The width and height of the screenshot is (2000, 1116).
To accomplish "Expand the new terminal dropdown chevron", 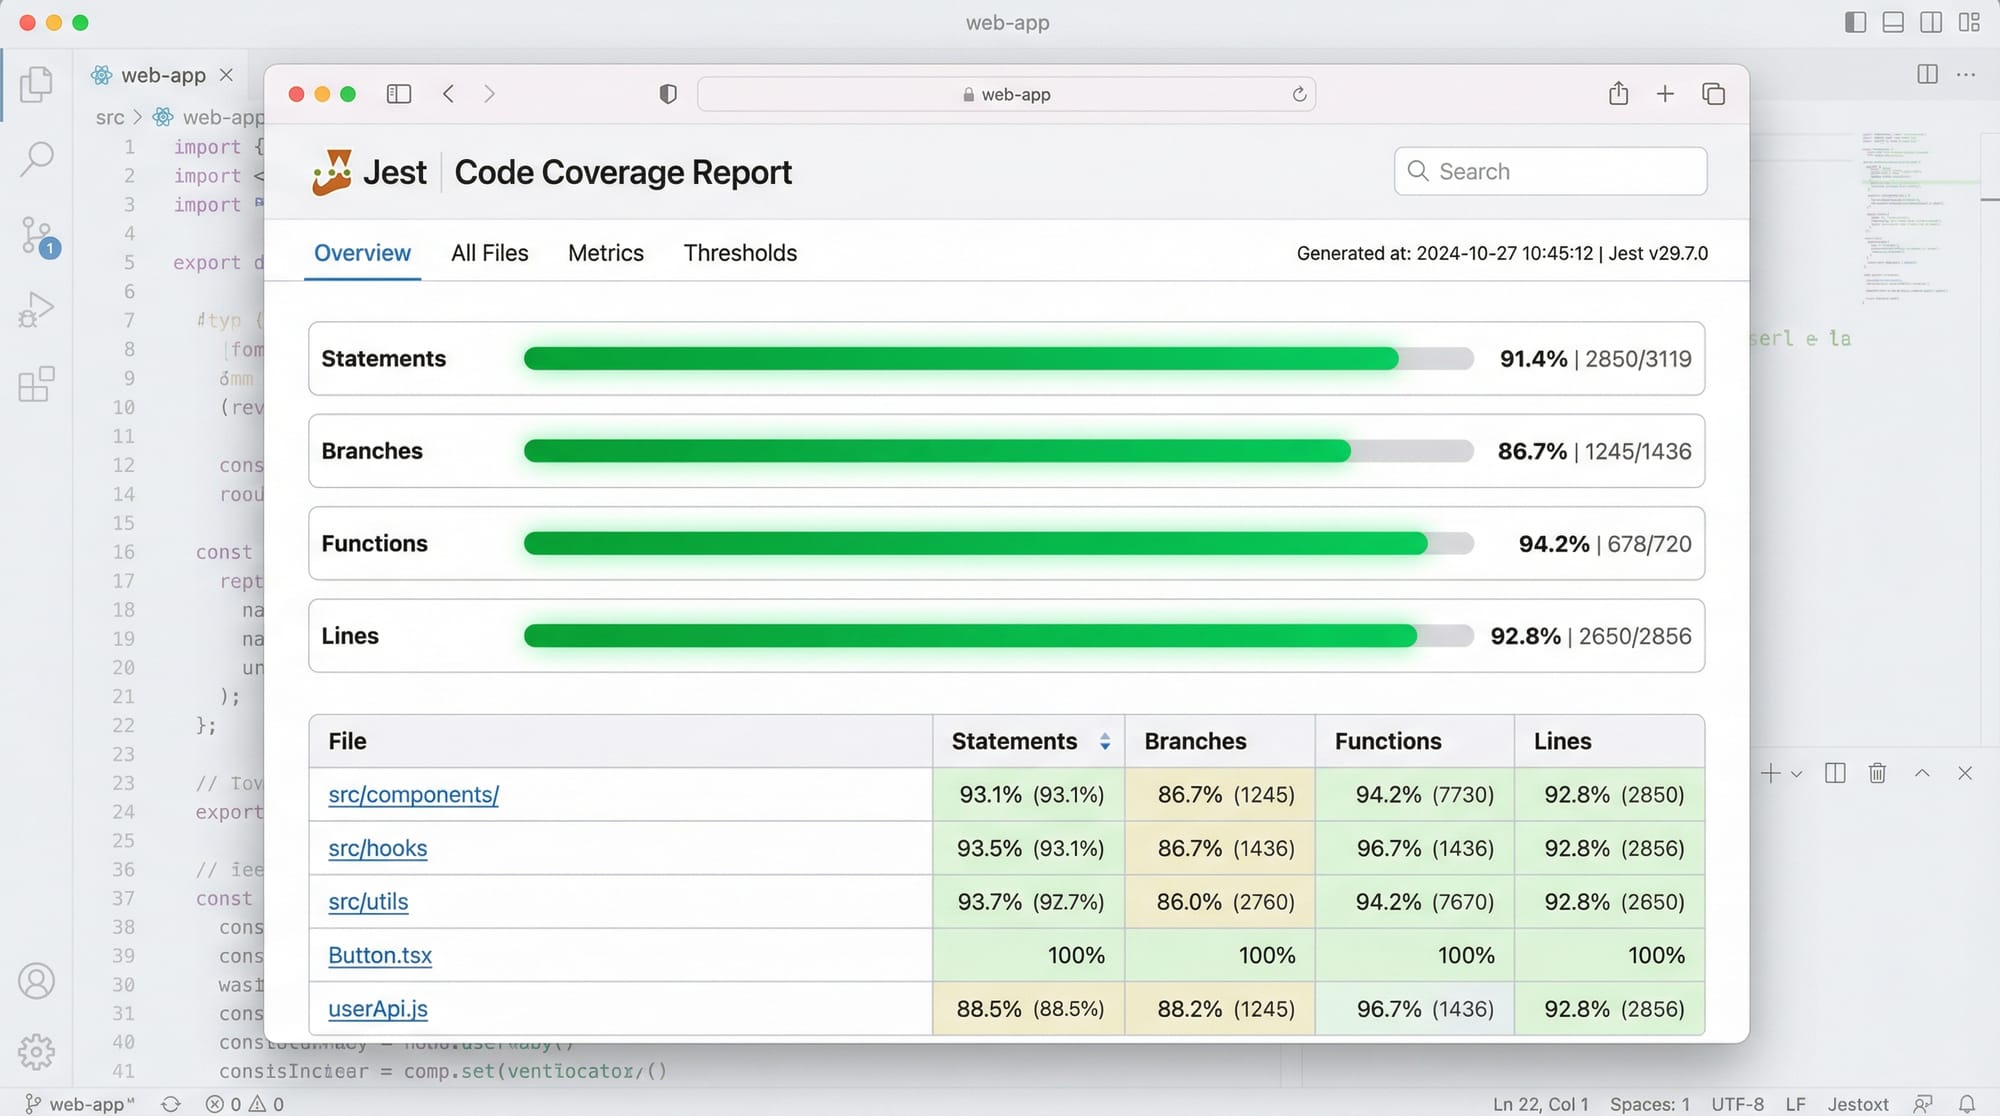I will tap(1797, 774).
